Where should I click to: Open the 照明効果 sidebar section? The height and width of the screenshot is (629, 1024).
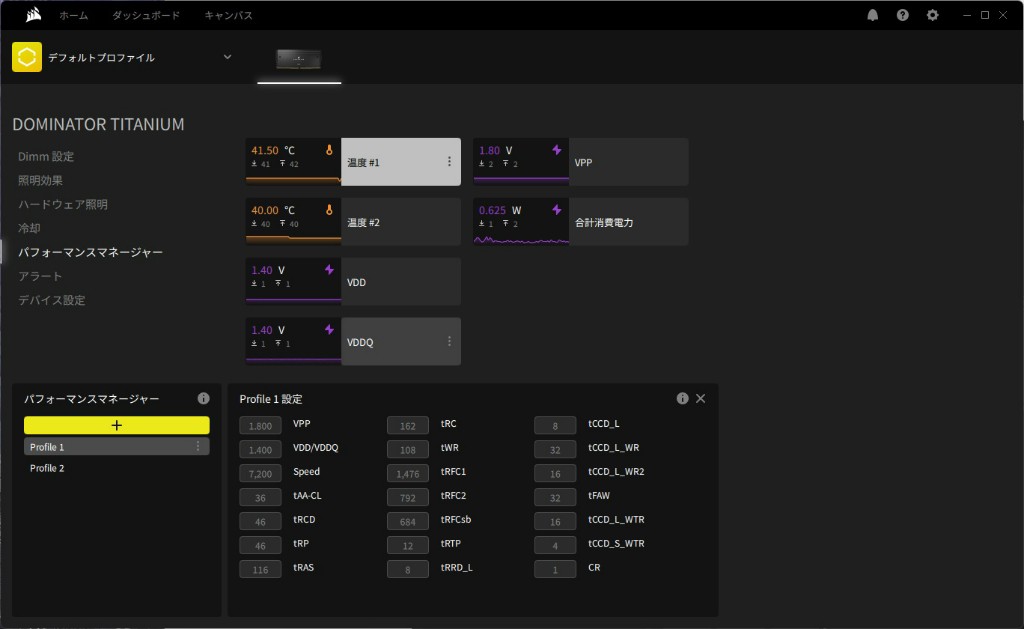[40, 180]
